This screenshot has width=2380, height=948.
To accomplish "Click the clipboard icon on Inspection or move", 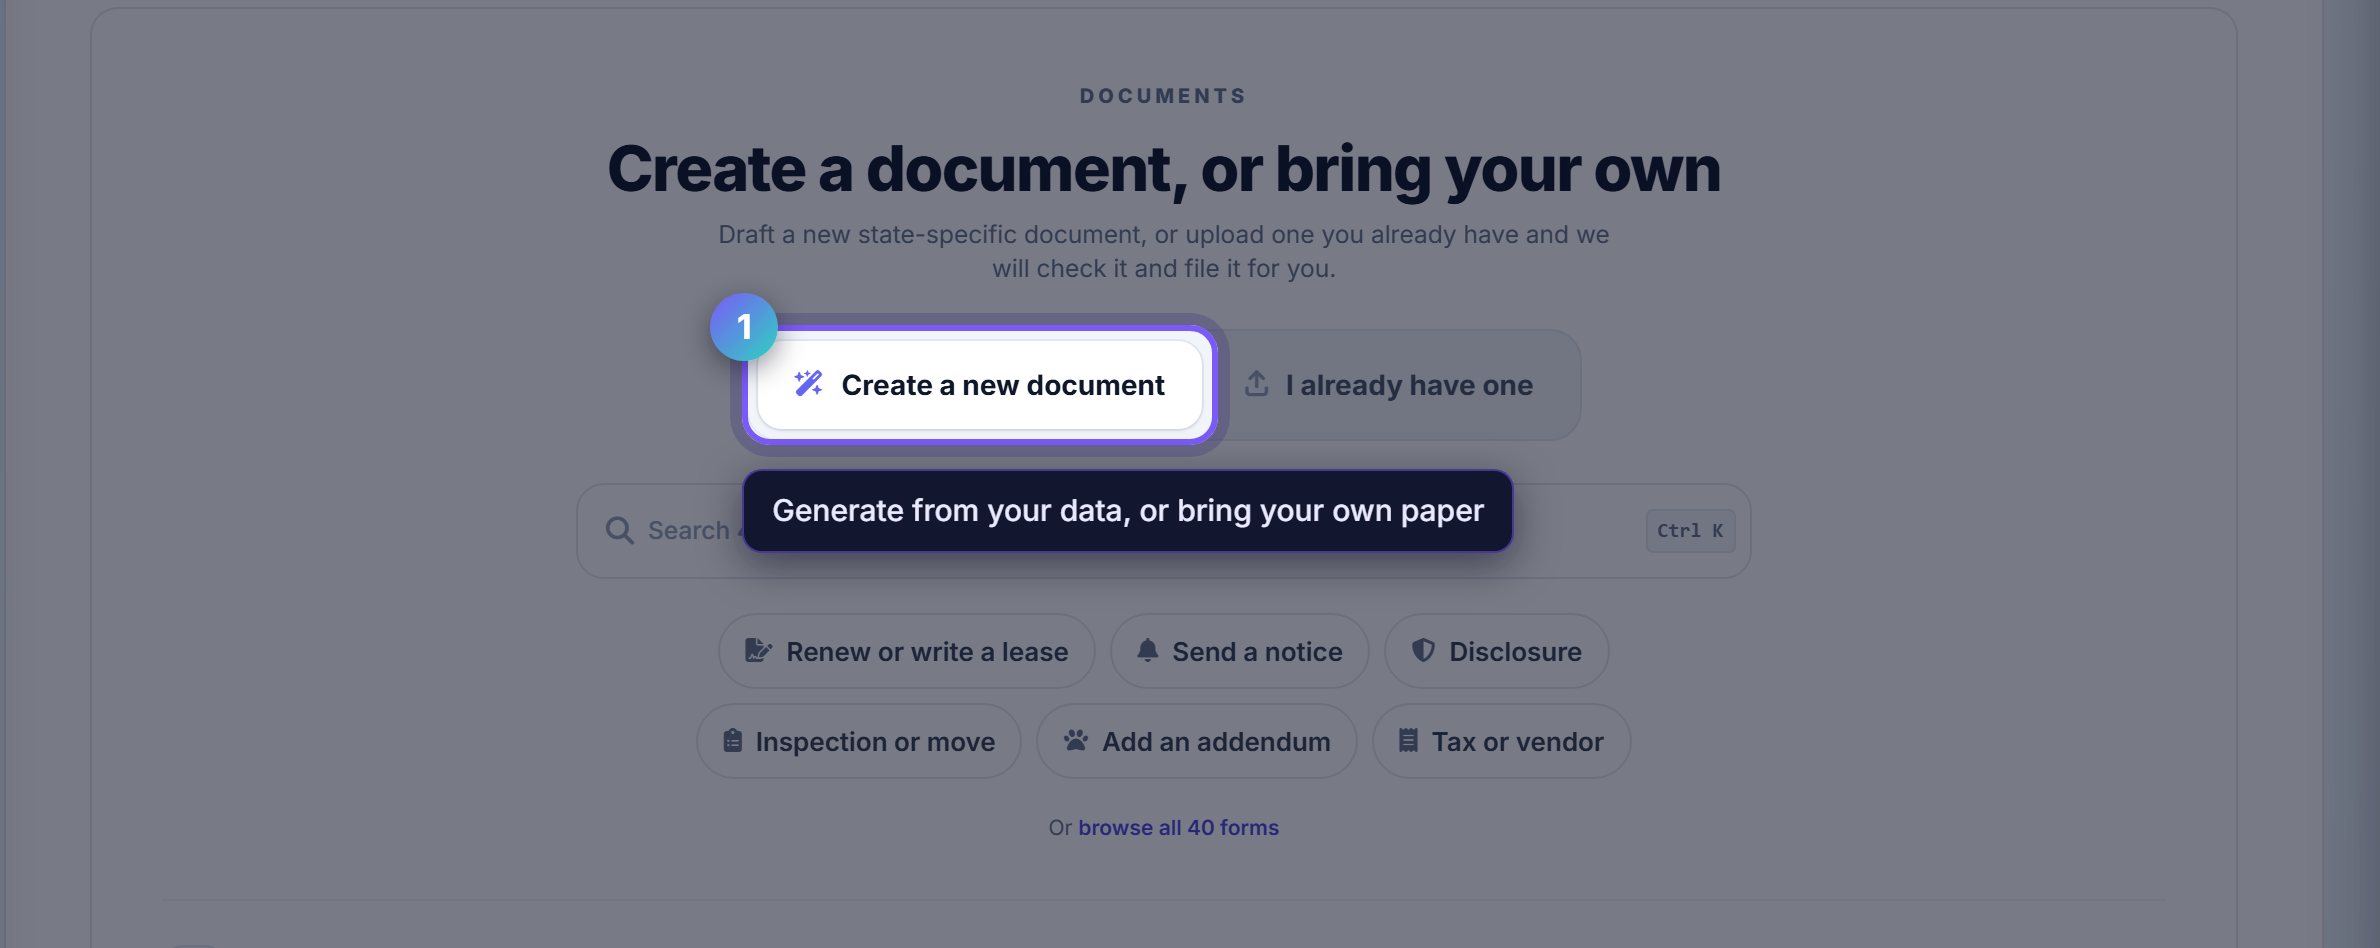I will pos(732,741).
